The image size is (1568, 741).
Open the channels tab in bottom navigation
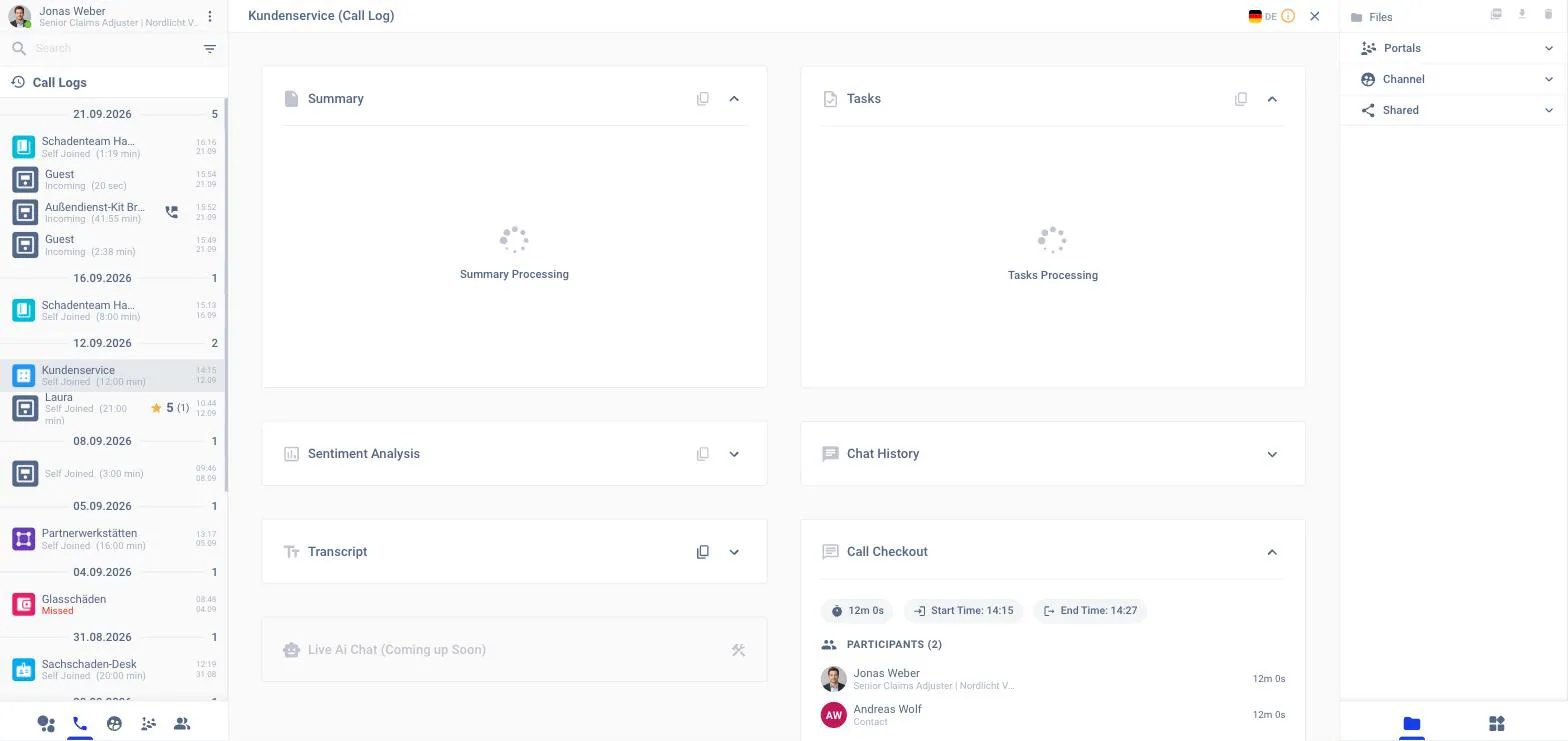pyautogui.click(x=114, y=724)
